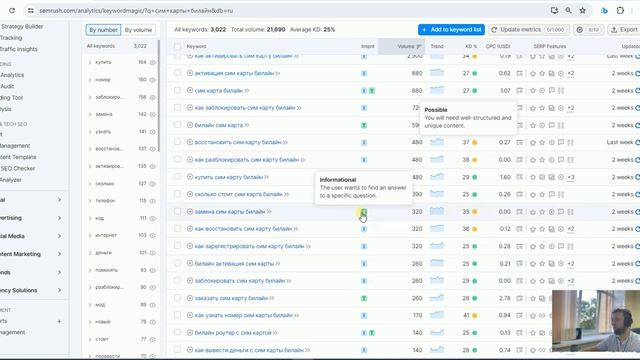Expand the 'купить' keyword group
This screenshot has width=640, height=360.
[x=90, y=62]
